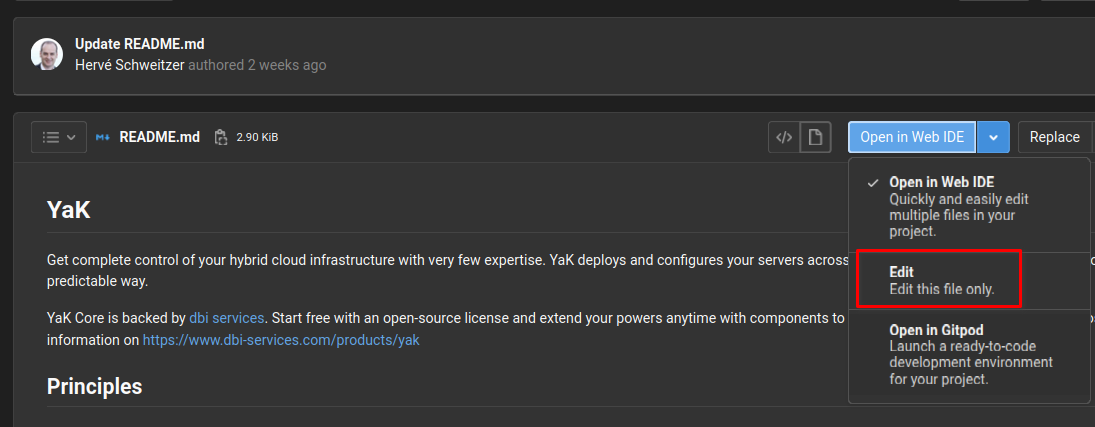This screenshot has width=1095, height=427.
Task: Click the Markdown file type icon
Action: pyautogui.click(x=102, y=137)
